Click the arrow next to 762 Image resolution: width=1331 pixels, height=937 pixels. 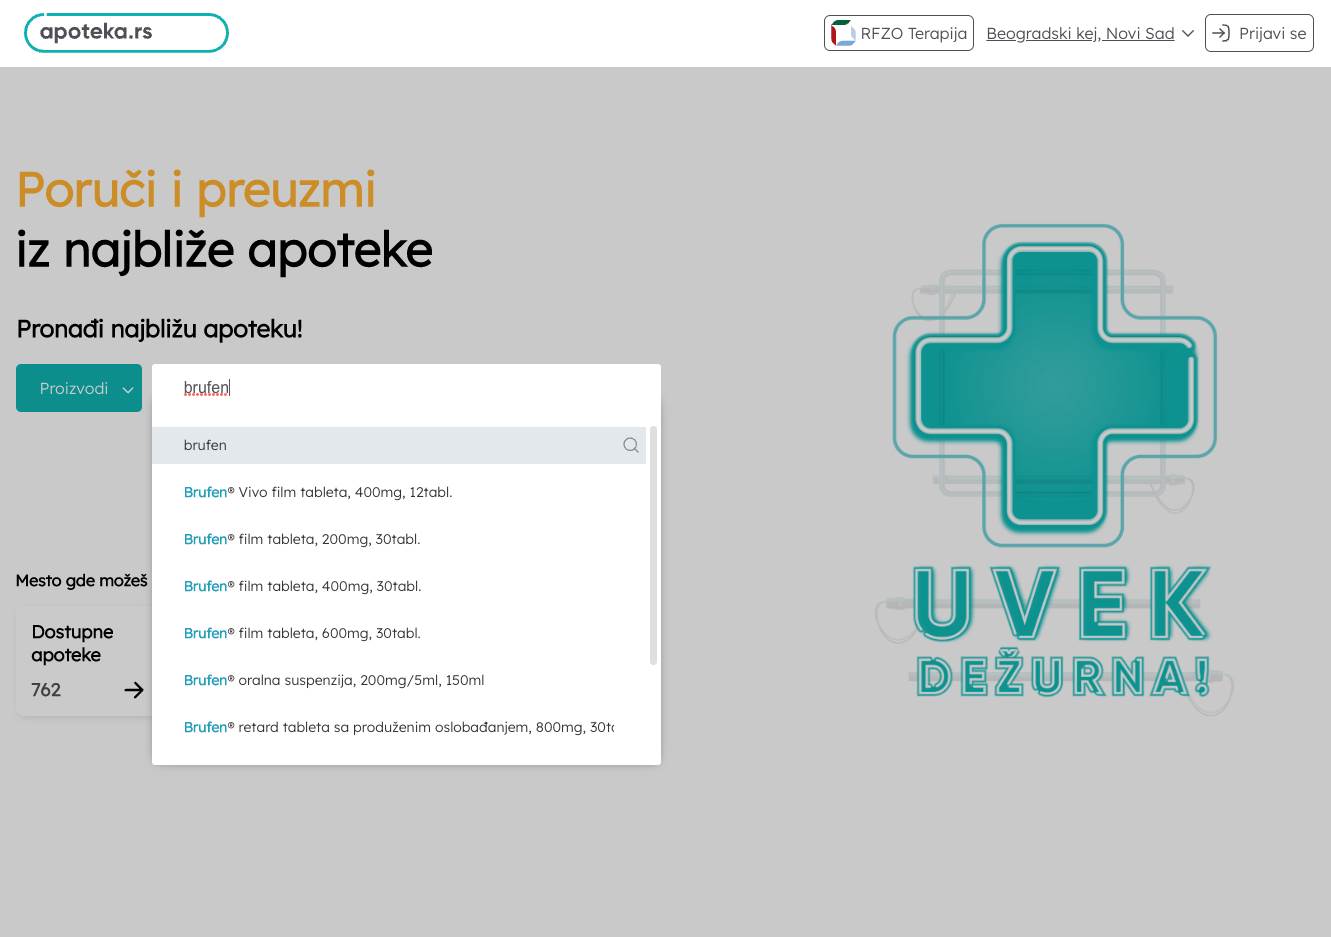click(x=134, y=690)
